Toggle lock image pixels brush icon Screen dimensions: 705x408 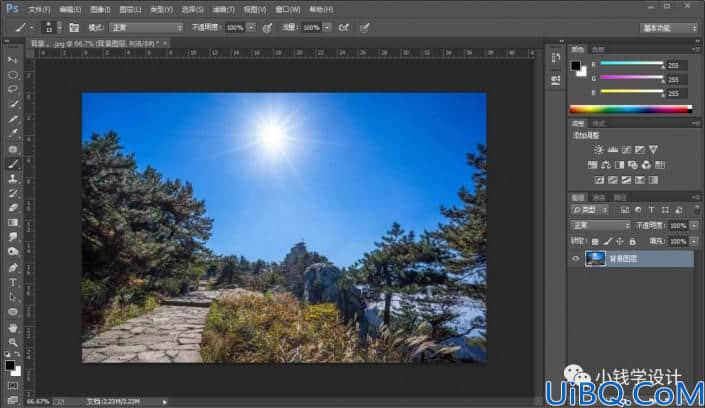[607, 242]
